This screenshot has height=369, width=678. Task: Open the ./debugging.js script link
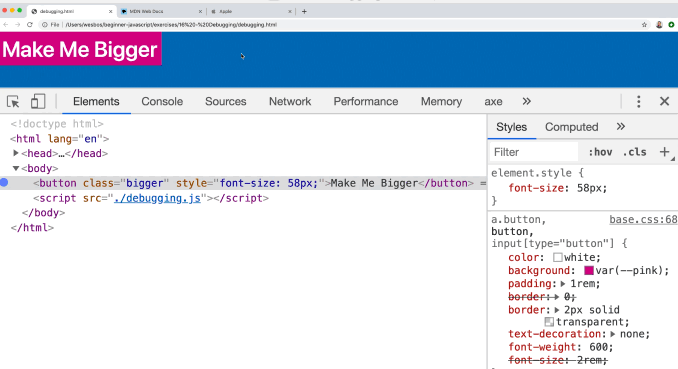tap(157, 198)
